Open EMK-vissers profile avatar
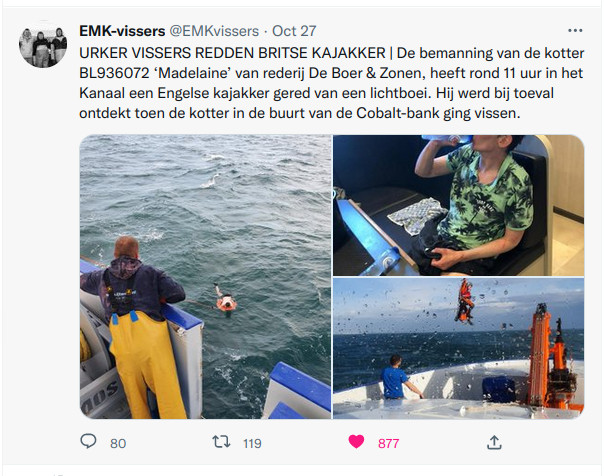Screen dimensions: 604x476 (x=43, y=45)
